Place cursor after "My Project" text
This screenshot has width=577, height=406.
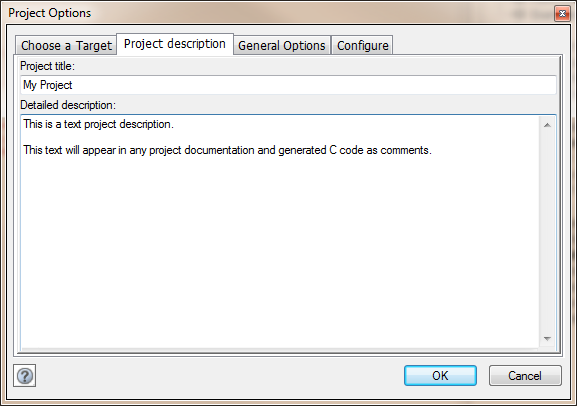pos(73,85)
